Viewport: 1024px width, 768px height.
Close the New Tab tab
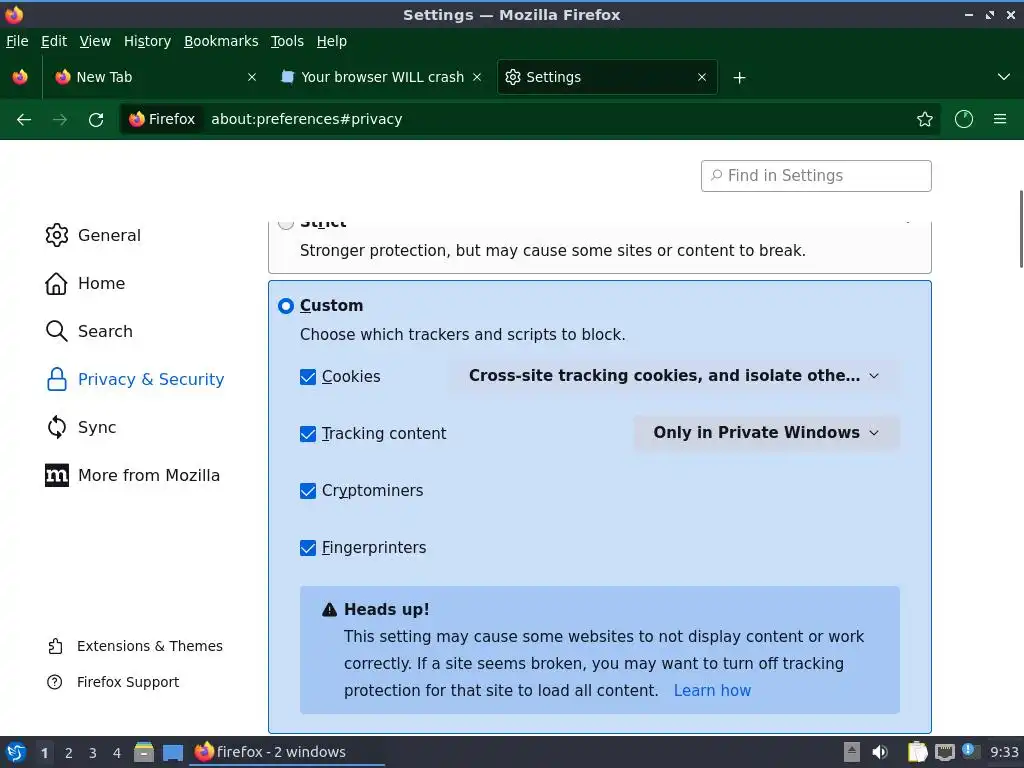pyautogui.click(x=251, y=77)
